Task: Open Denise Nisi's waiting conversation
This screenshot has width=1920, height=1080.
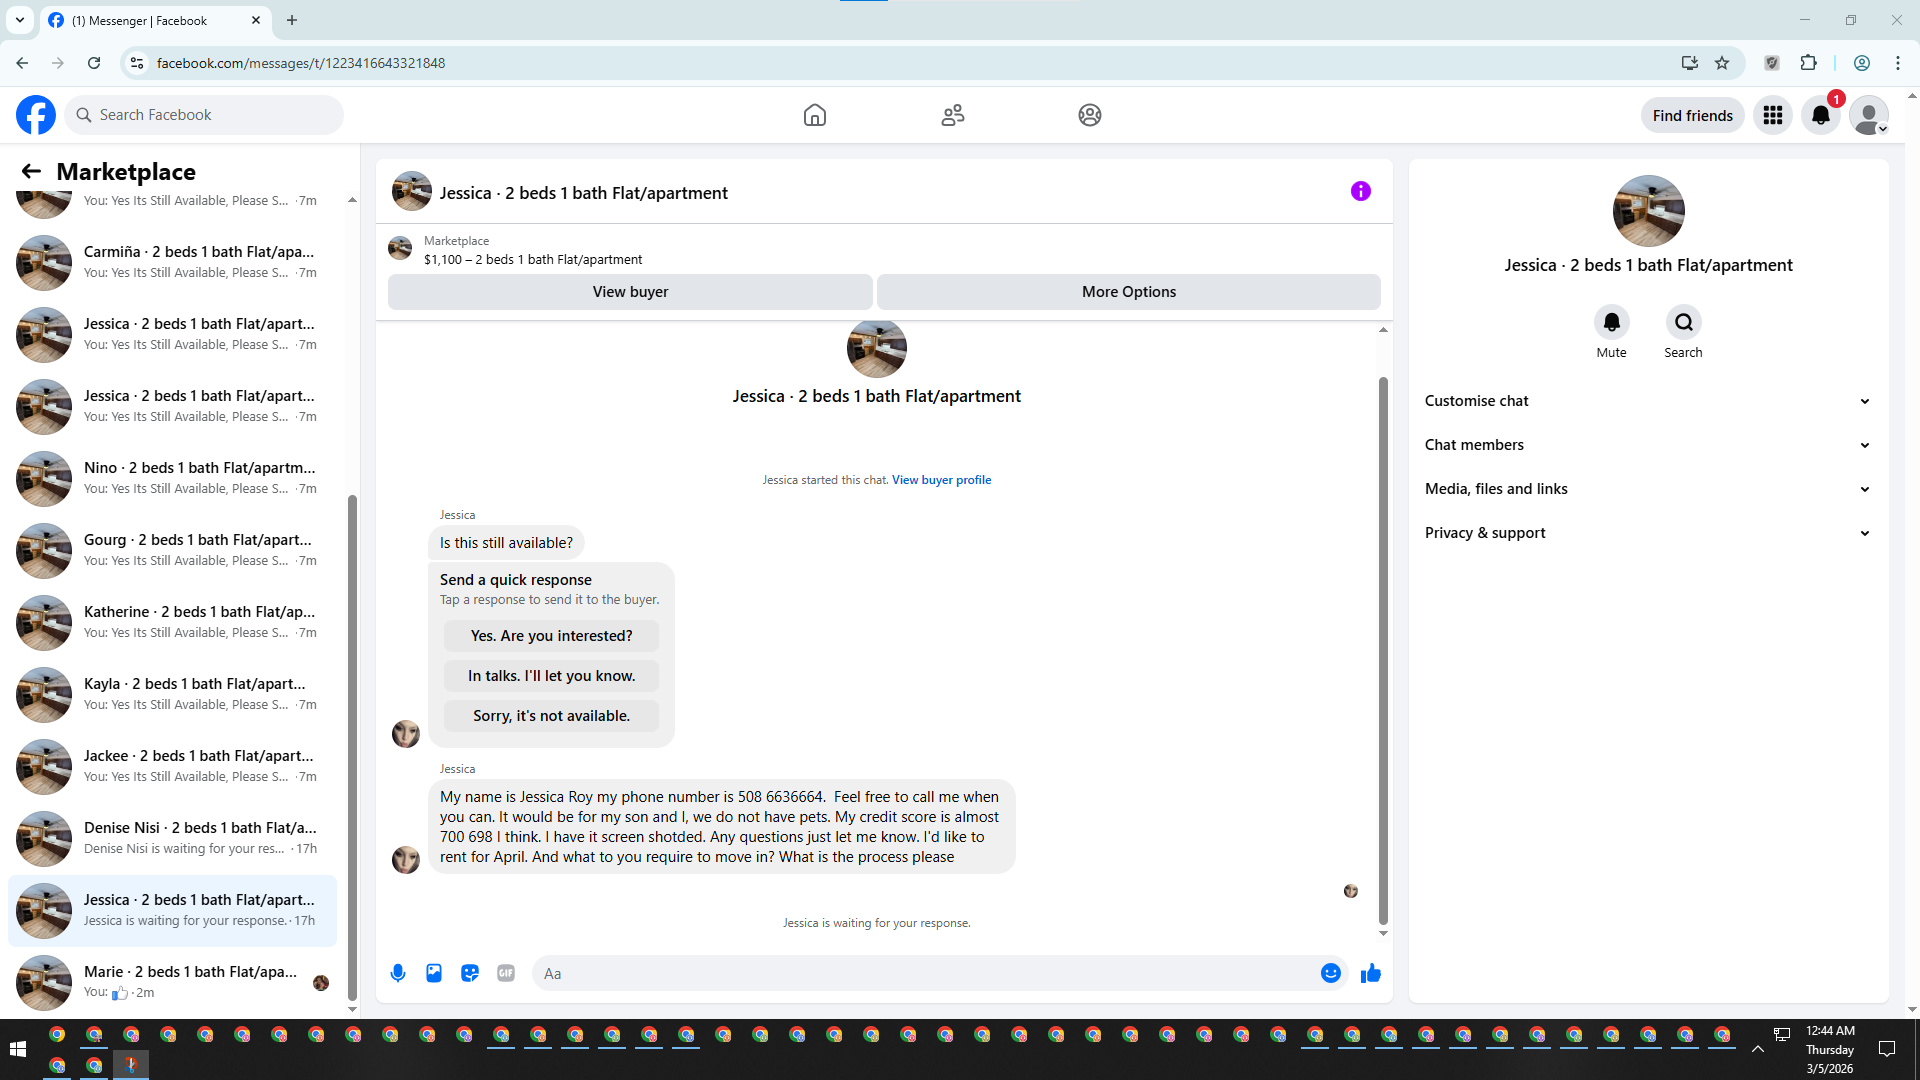Action: pyautogui.click(x=172, y=838)
